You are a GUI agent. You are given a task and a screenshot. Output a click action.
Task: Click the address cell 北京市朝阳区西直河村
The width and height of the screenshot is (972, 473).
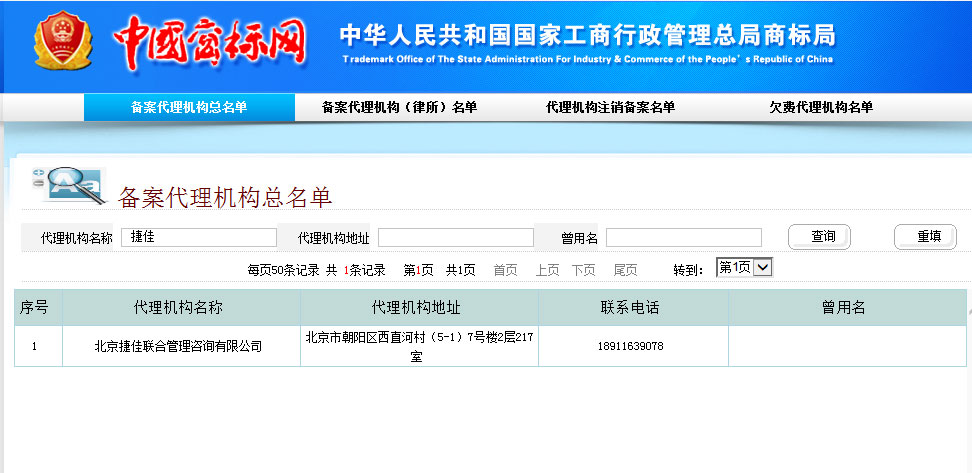[419, 347]
